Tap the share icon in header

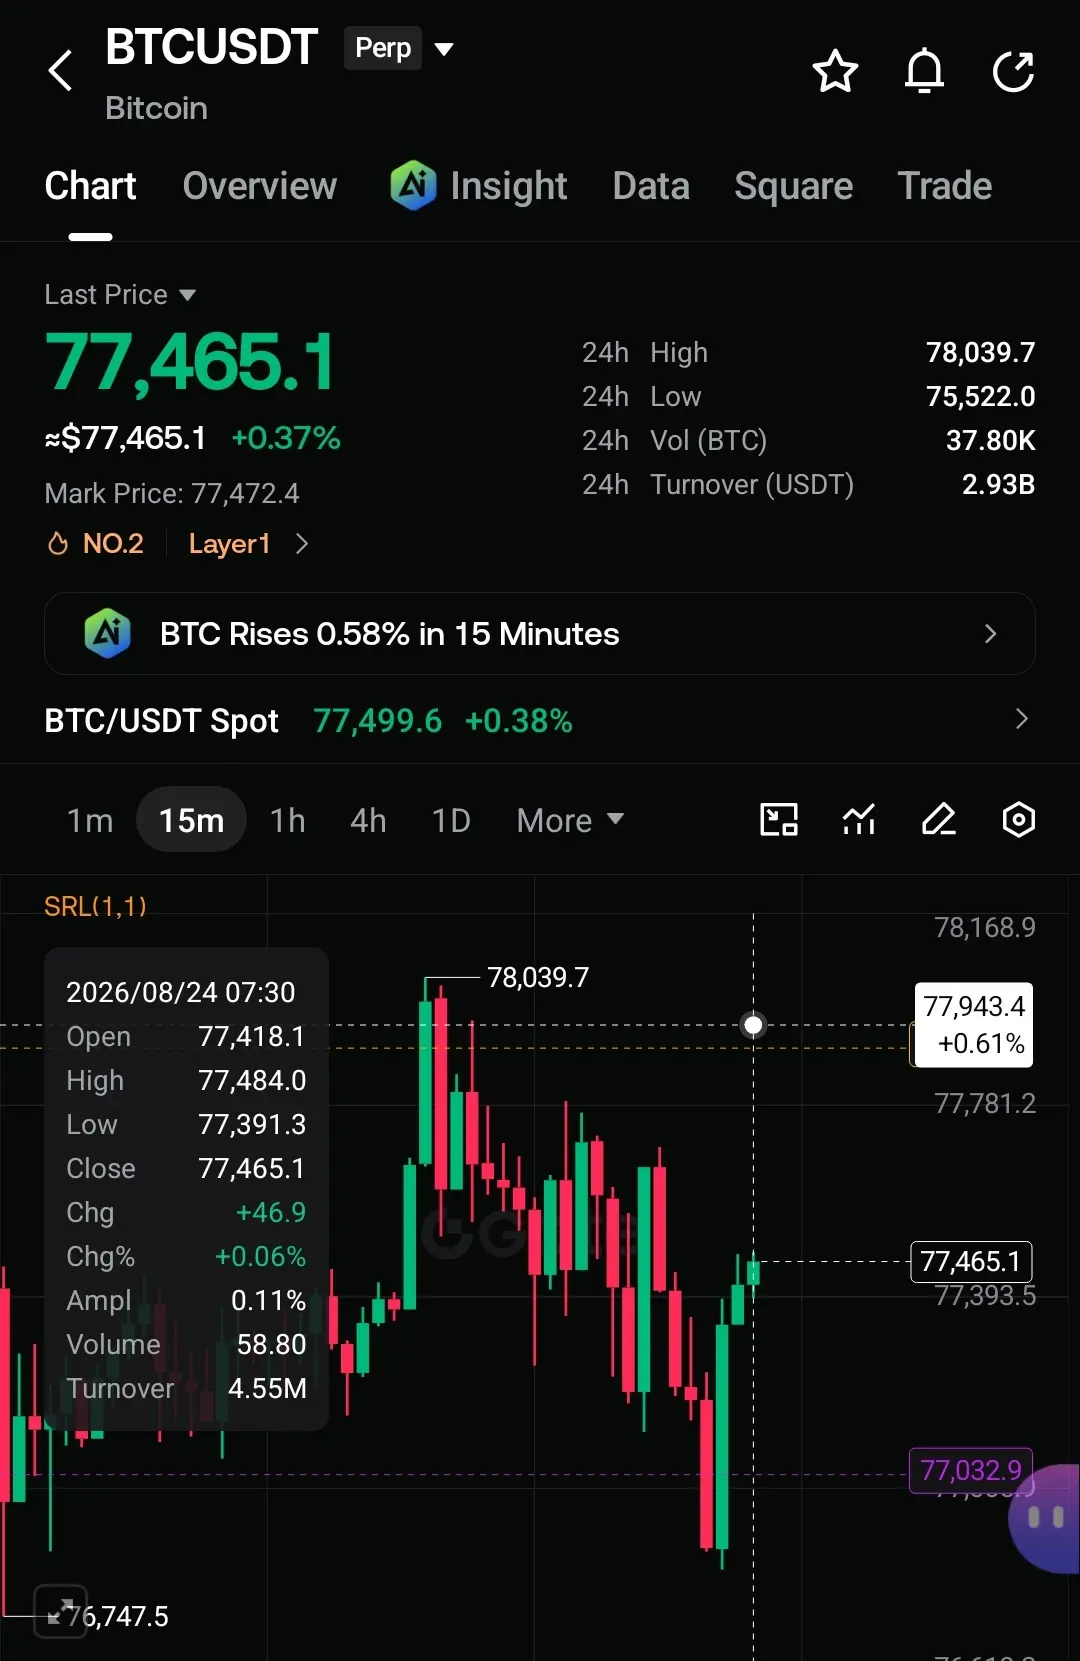[x=1013, y=71]
